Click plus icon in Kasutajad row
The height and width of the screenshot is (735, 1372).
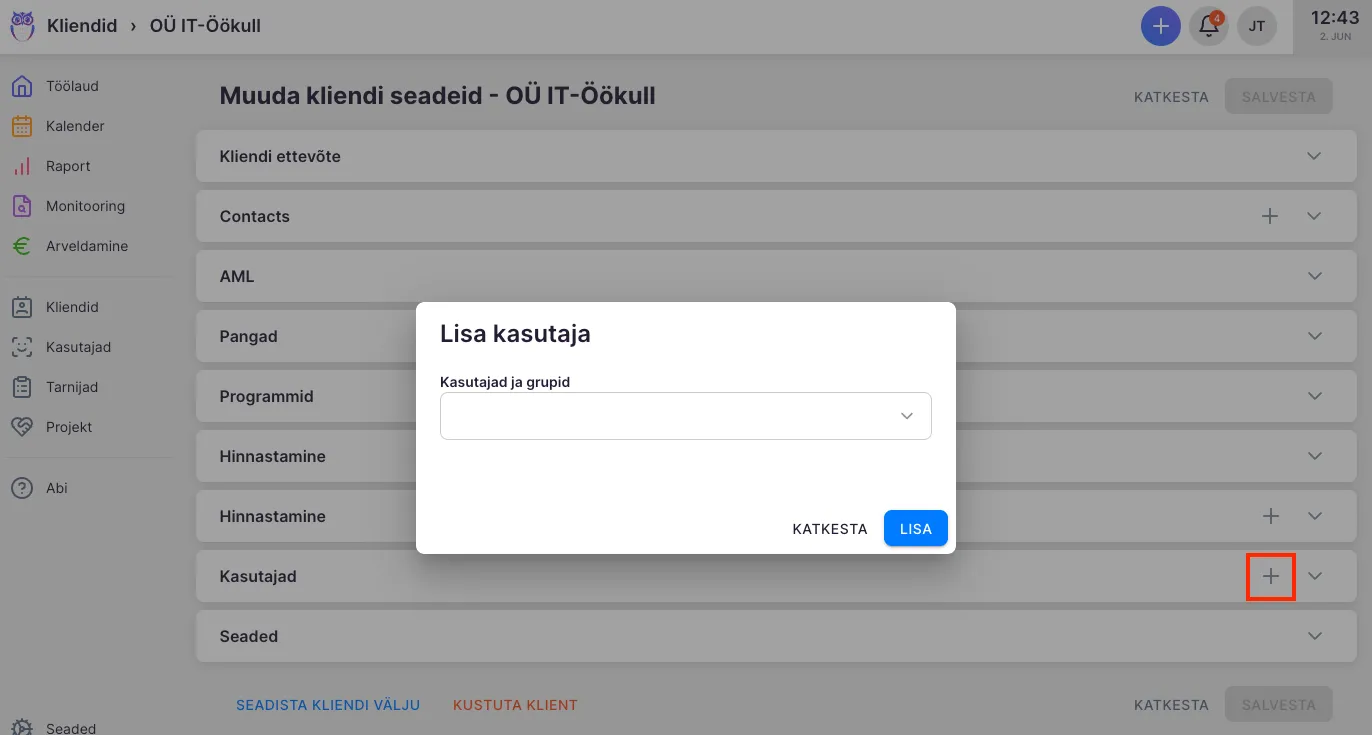click(x=1270, y=576)
